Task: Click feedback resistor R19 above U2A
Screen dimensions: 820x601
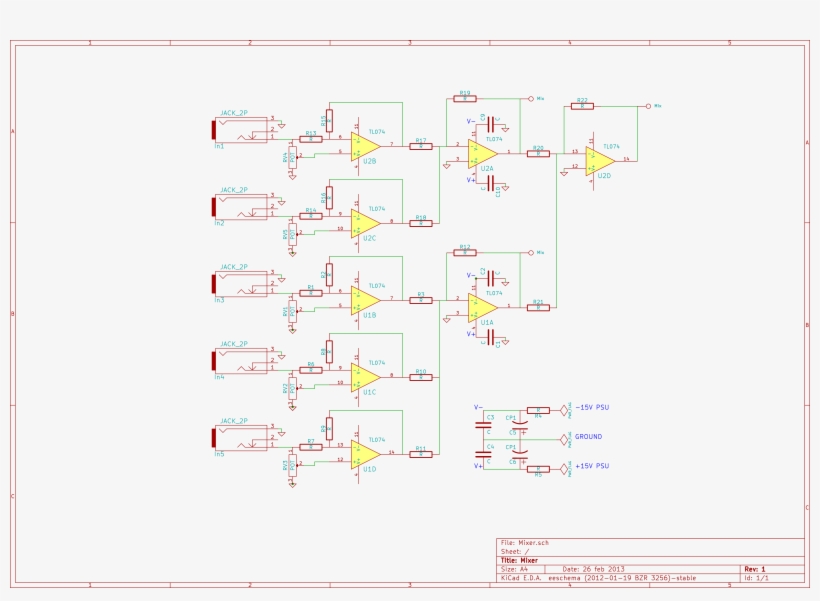Action: tap(465, 98)
